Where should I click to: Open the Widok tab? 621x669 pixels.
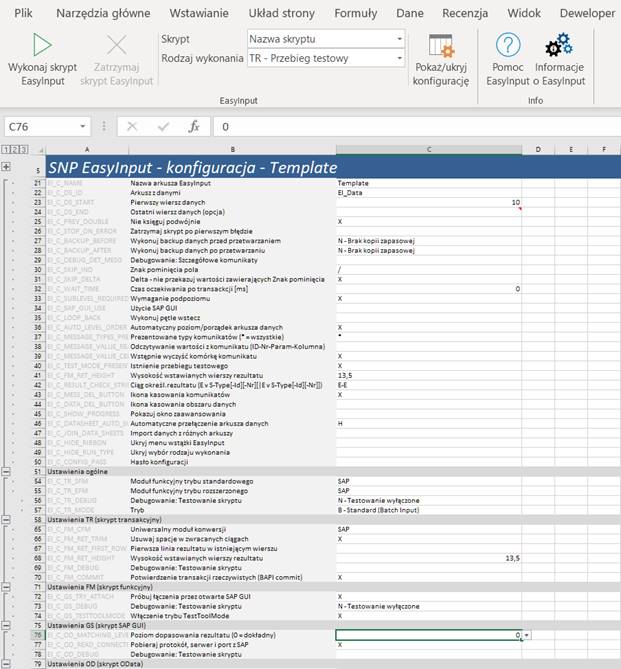[x=524, y=13]
